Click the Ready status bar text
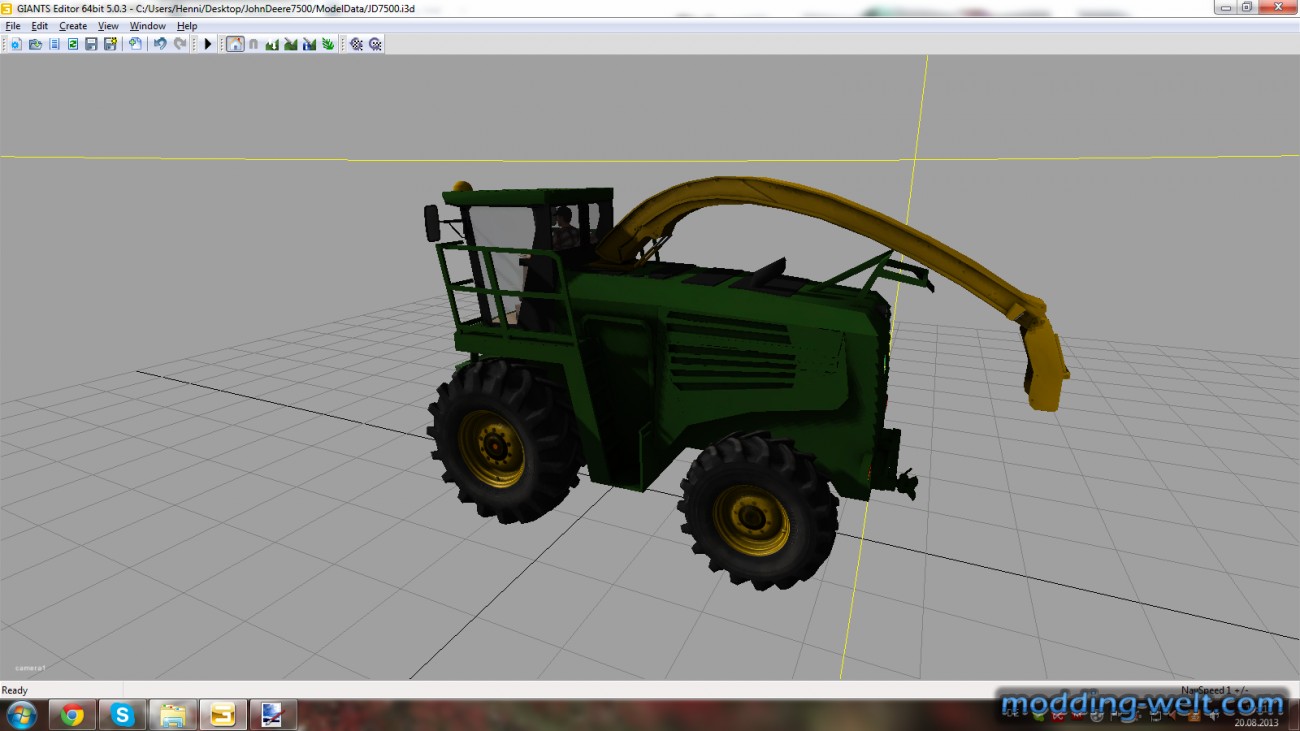Screen dimensions: 1300x731 pos(15,690)
